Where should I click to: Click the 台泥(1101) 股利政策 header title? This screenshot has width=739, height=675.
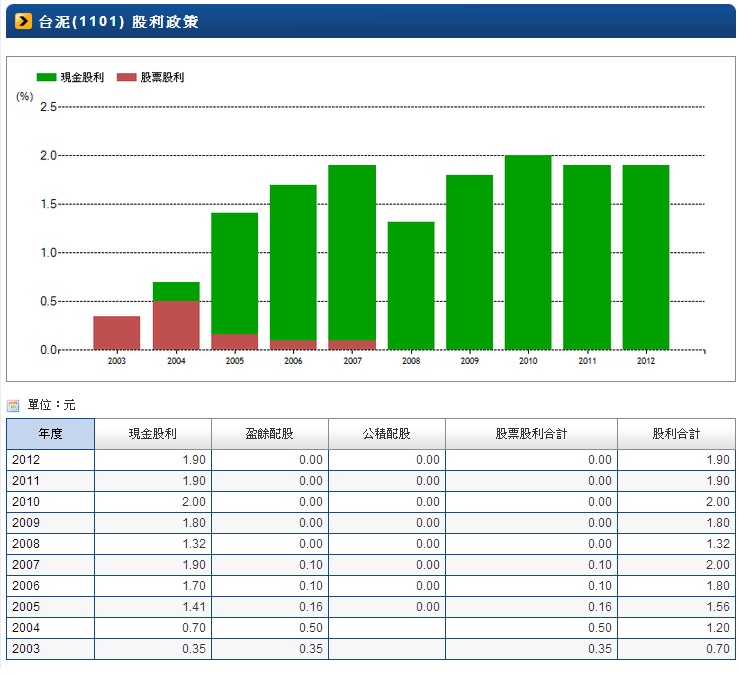tap(118, 22)
